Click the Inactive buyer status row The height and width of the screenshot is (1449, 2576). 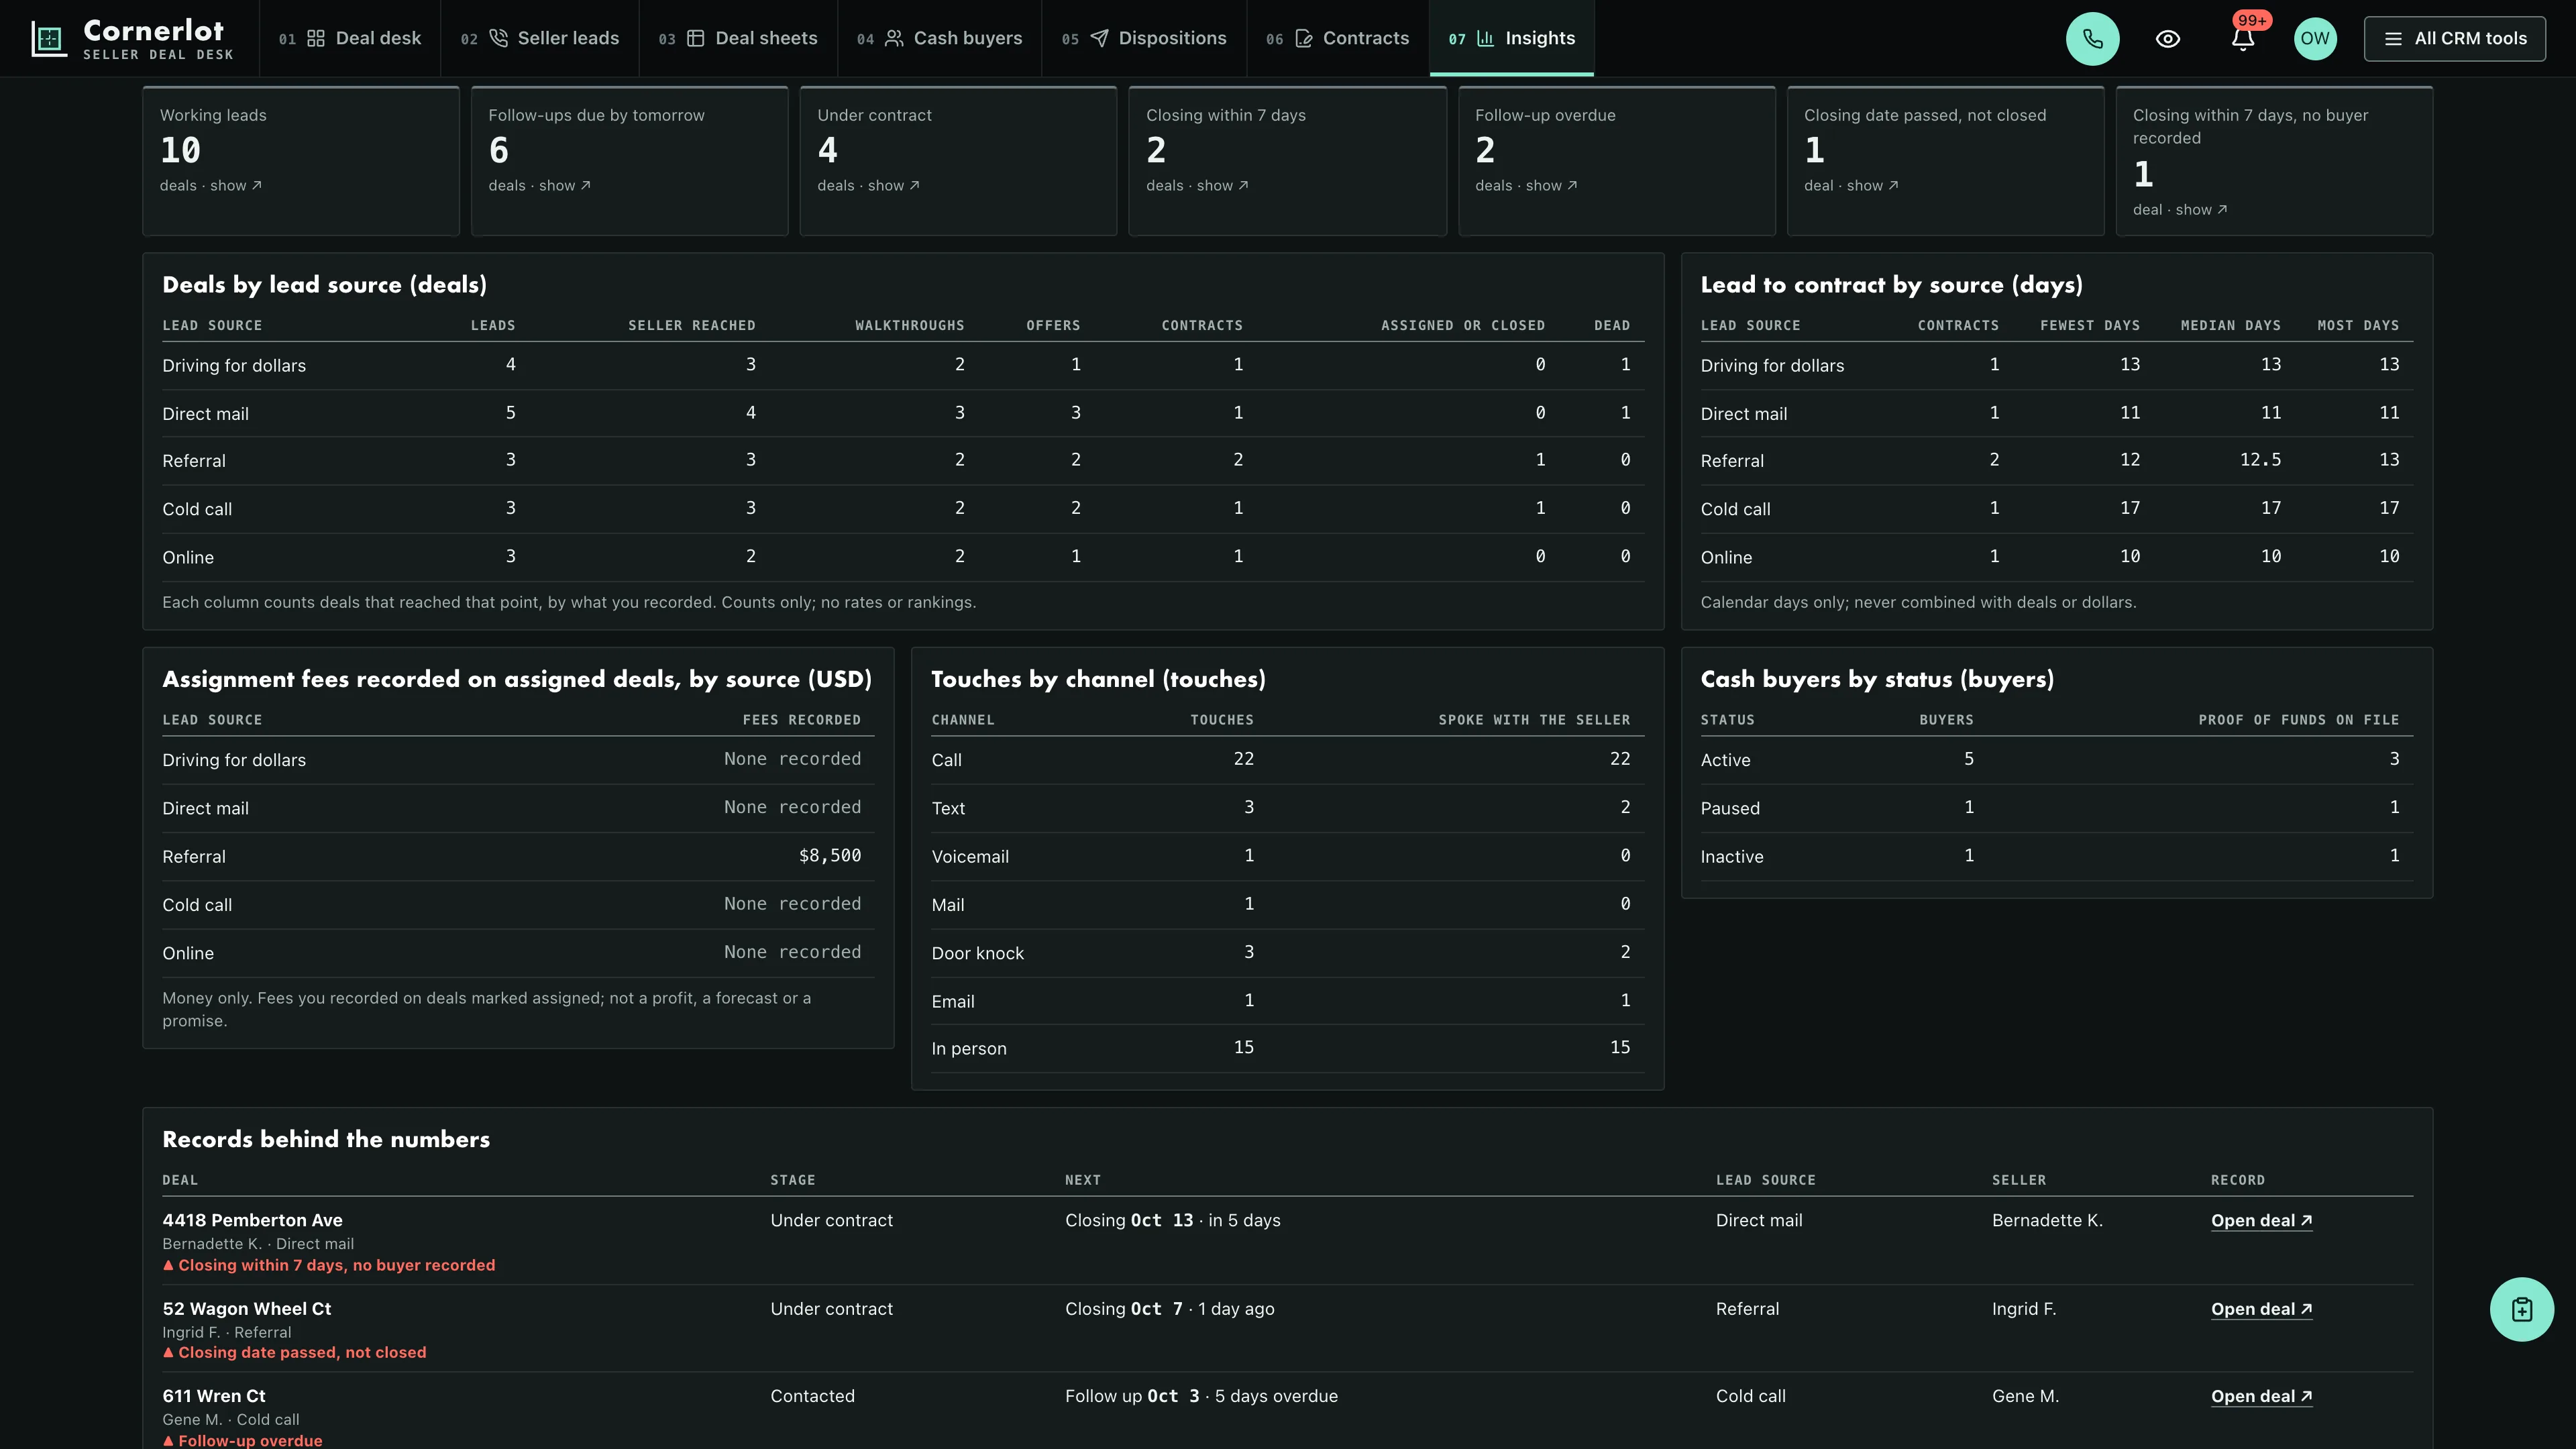2057,857
